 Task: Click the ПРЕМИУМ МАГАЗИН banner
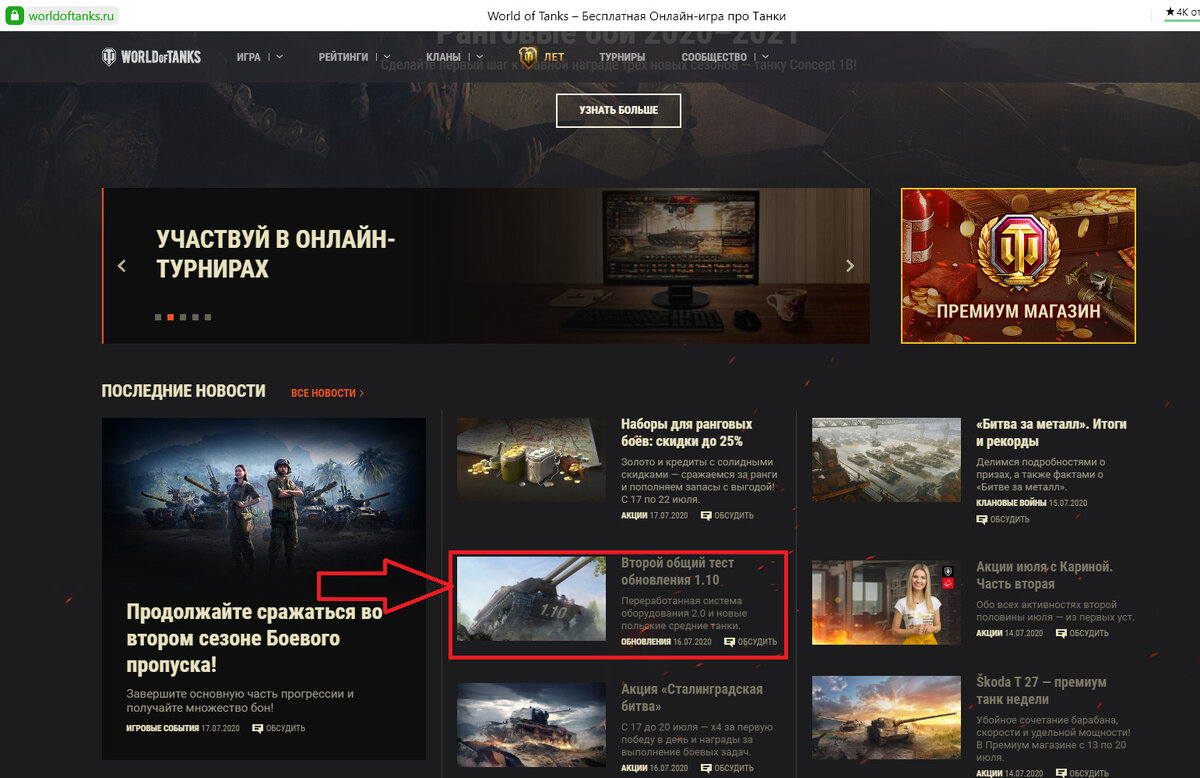(x=1018, y=265)
